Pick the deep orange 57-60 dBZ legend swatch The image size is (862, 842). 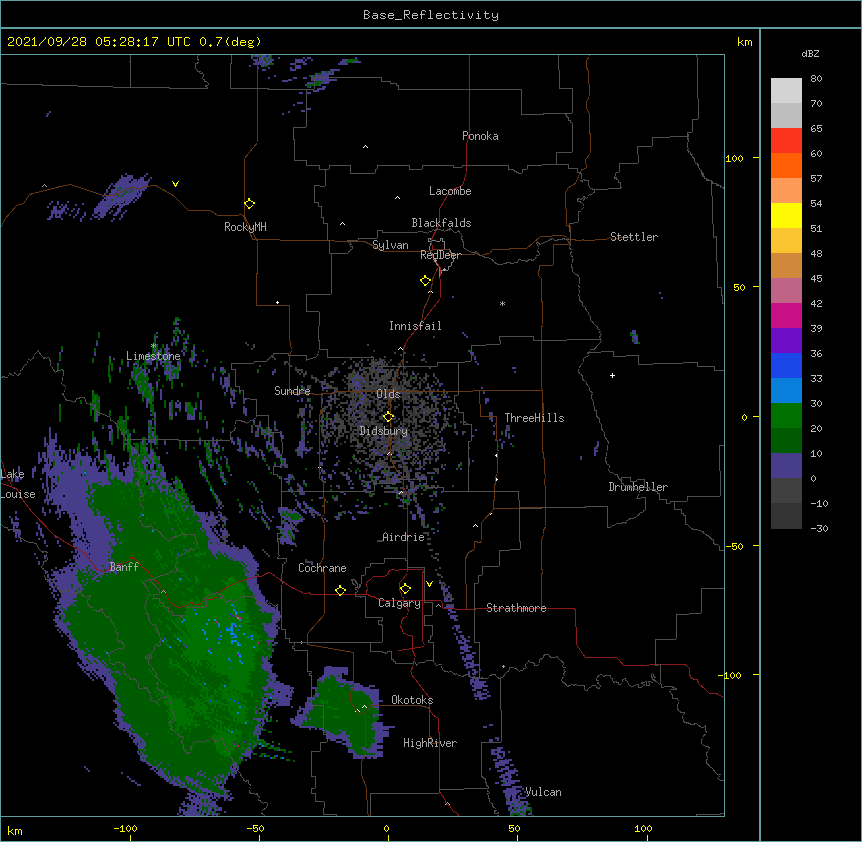click(786, 166)
